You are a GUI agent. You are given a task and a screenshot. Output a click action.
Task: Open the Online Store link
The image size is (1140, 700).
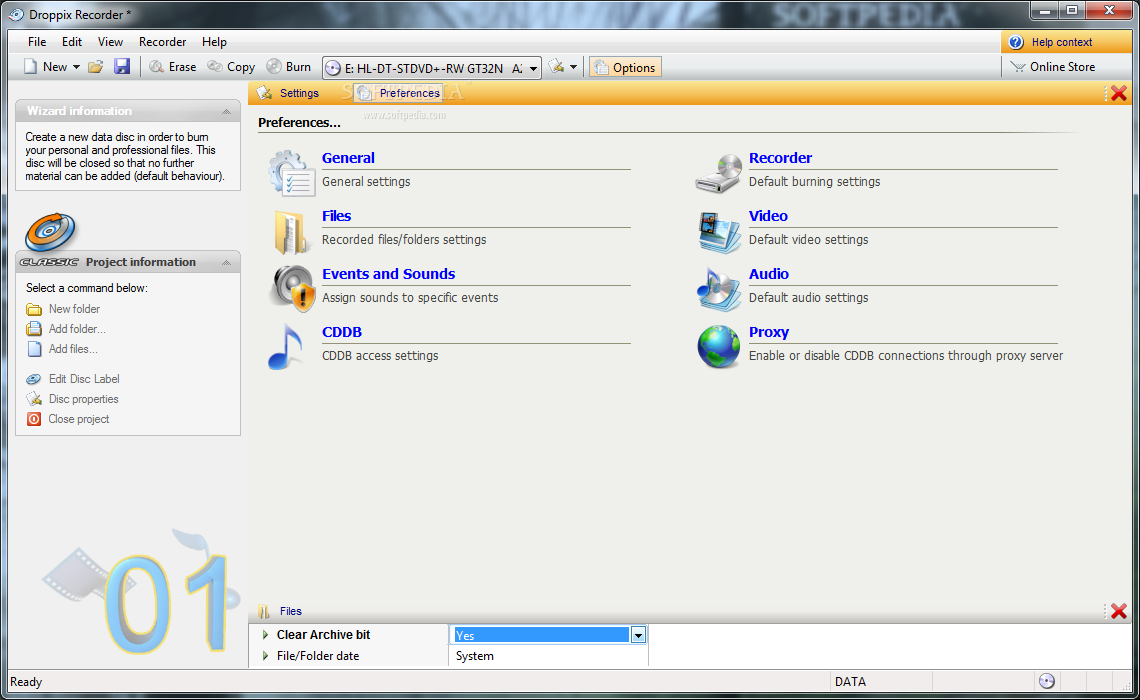pyautogui.click(x=1053, y=67)
